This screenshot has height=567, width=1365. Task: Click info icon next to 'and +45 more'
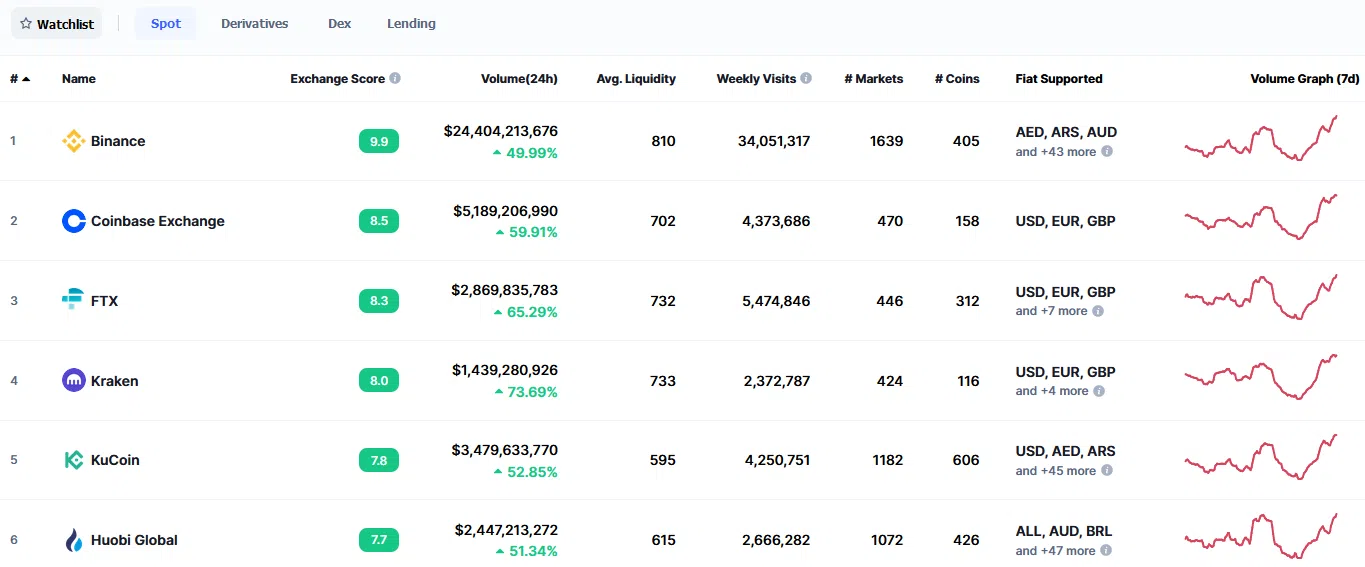(x=1107, y=470)
